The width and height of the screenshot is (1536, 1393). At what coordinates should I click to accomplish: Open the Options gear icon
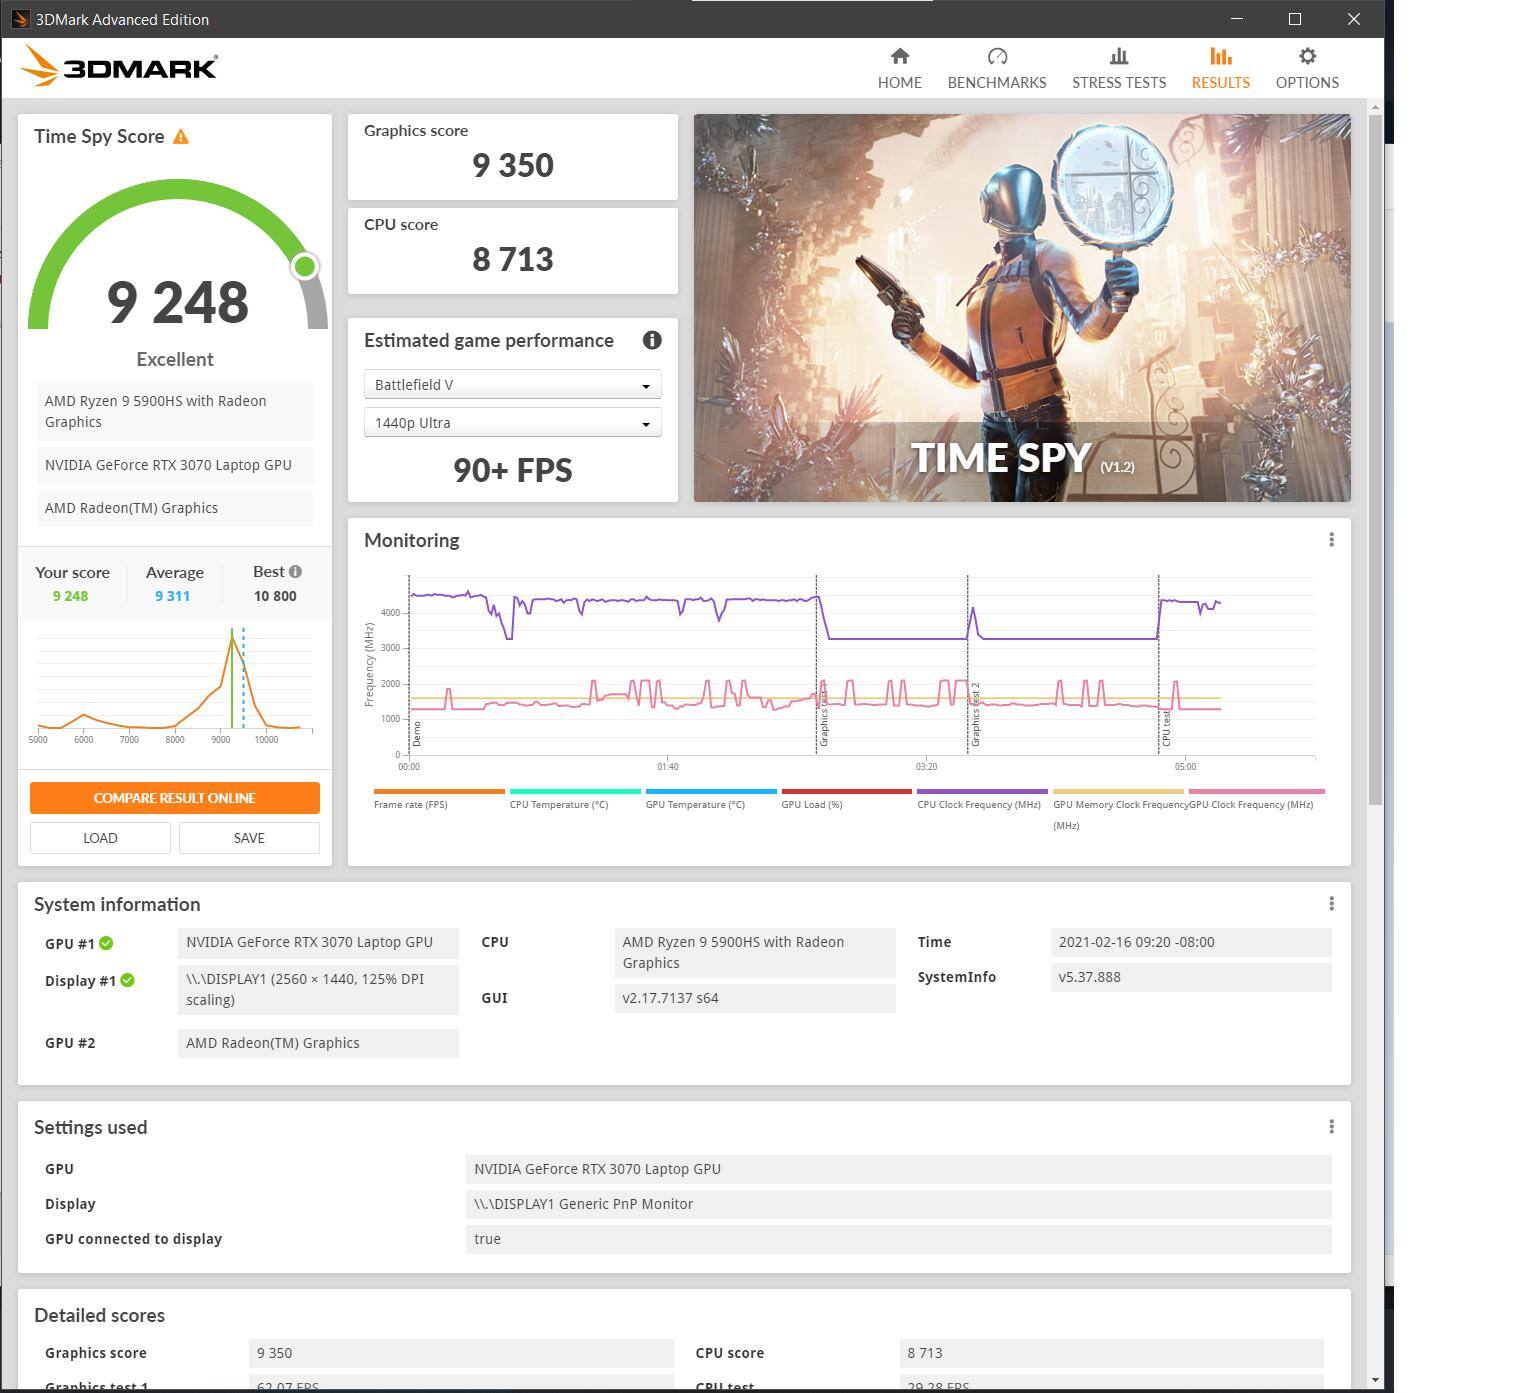point(1306,57)
